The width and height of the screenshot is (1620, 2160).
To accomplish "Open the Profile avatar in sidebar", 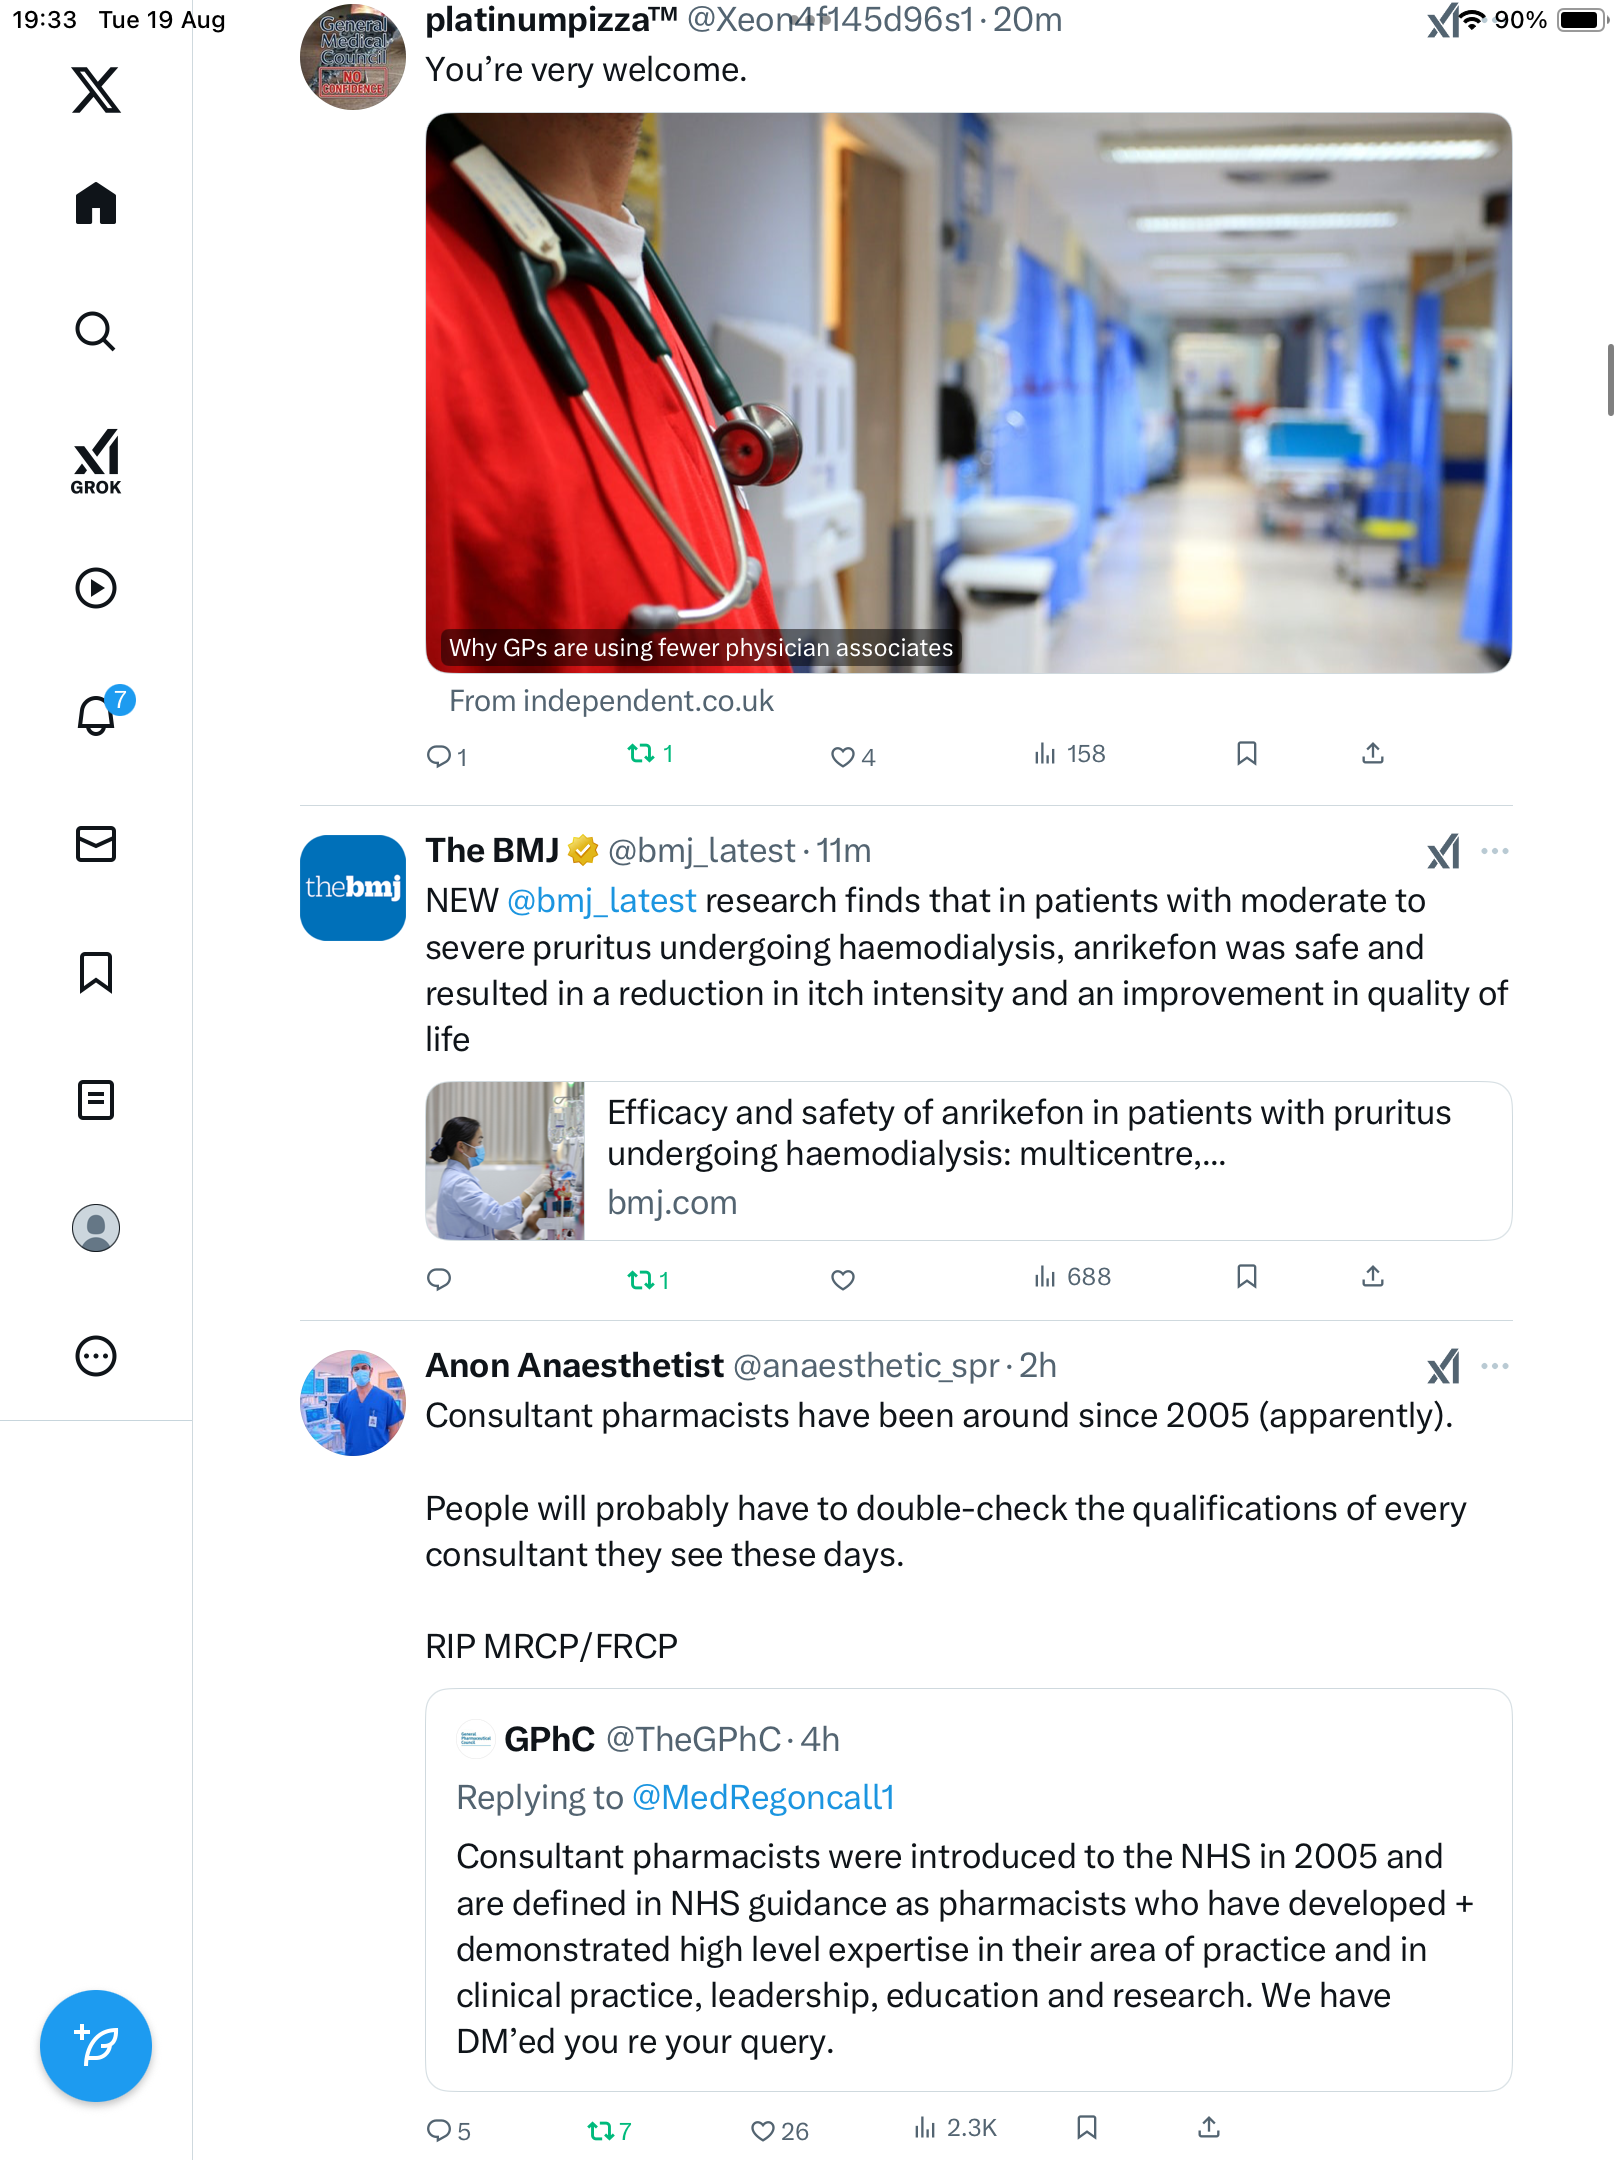I will coord(96,1228).
